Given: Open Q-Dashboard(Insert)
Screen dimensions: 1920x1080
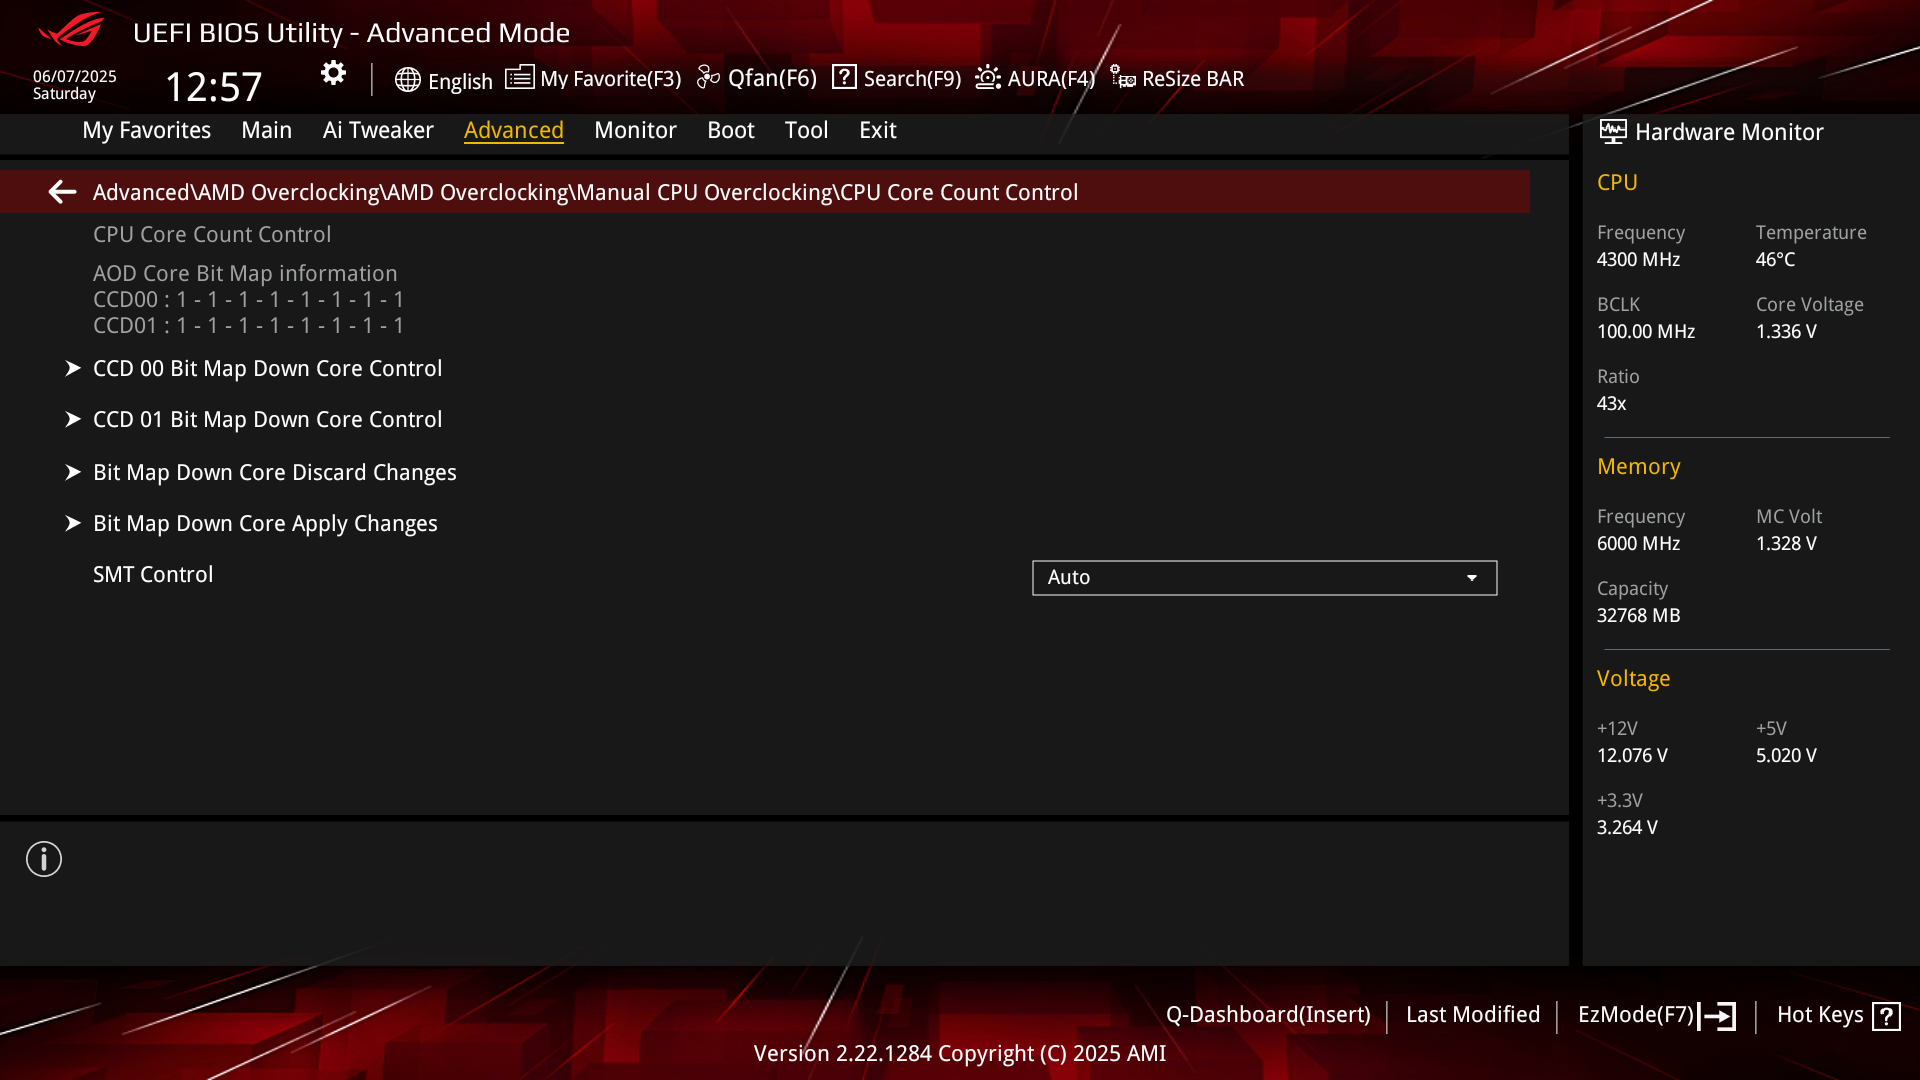Looking at the screenshot, I should click(1268, 1014).
